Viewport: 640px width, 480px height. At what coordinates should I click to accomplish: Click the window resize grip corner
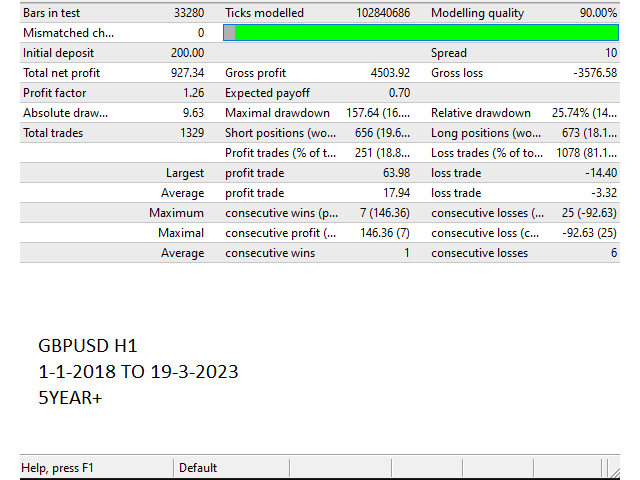tap(613, 471)
